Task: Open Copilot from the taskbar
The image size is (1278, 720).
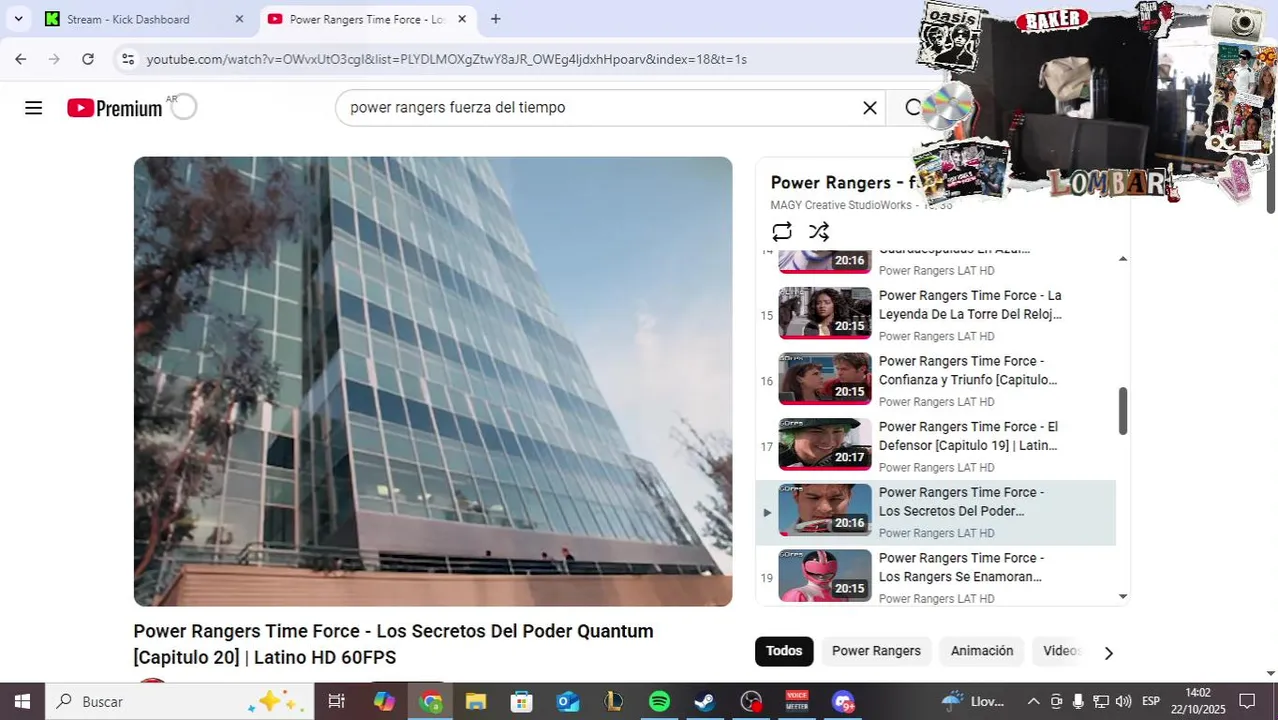Action: click(384, 701)
